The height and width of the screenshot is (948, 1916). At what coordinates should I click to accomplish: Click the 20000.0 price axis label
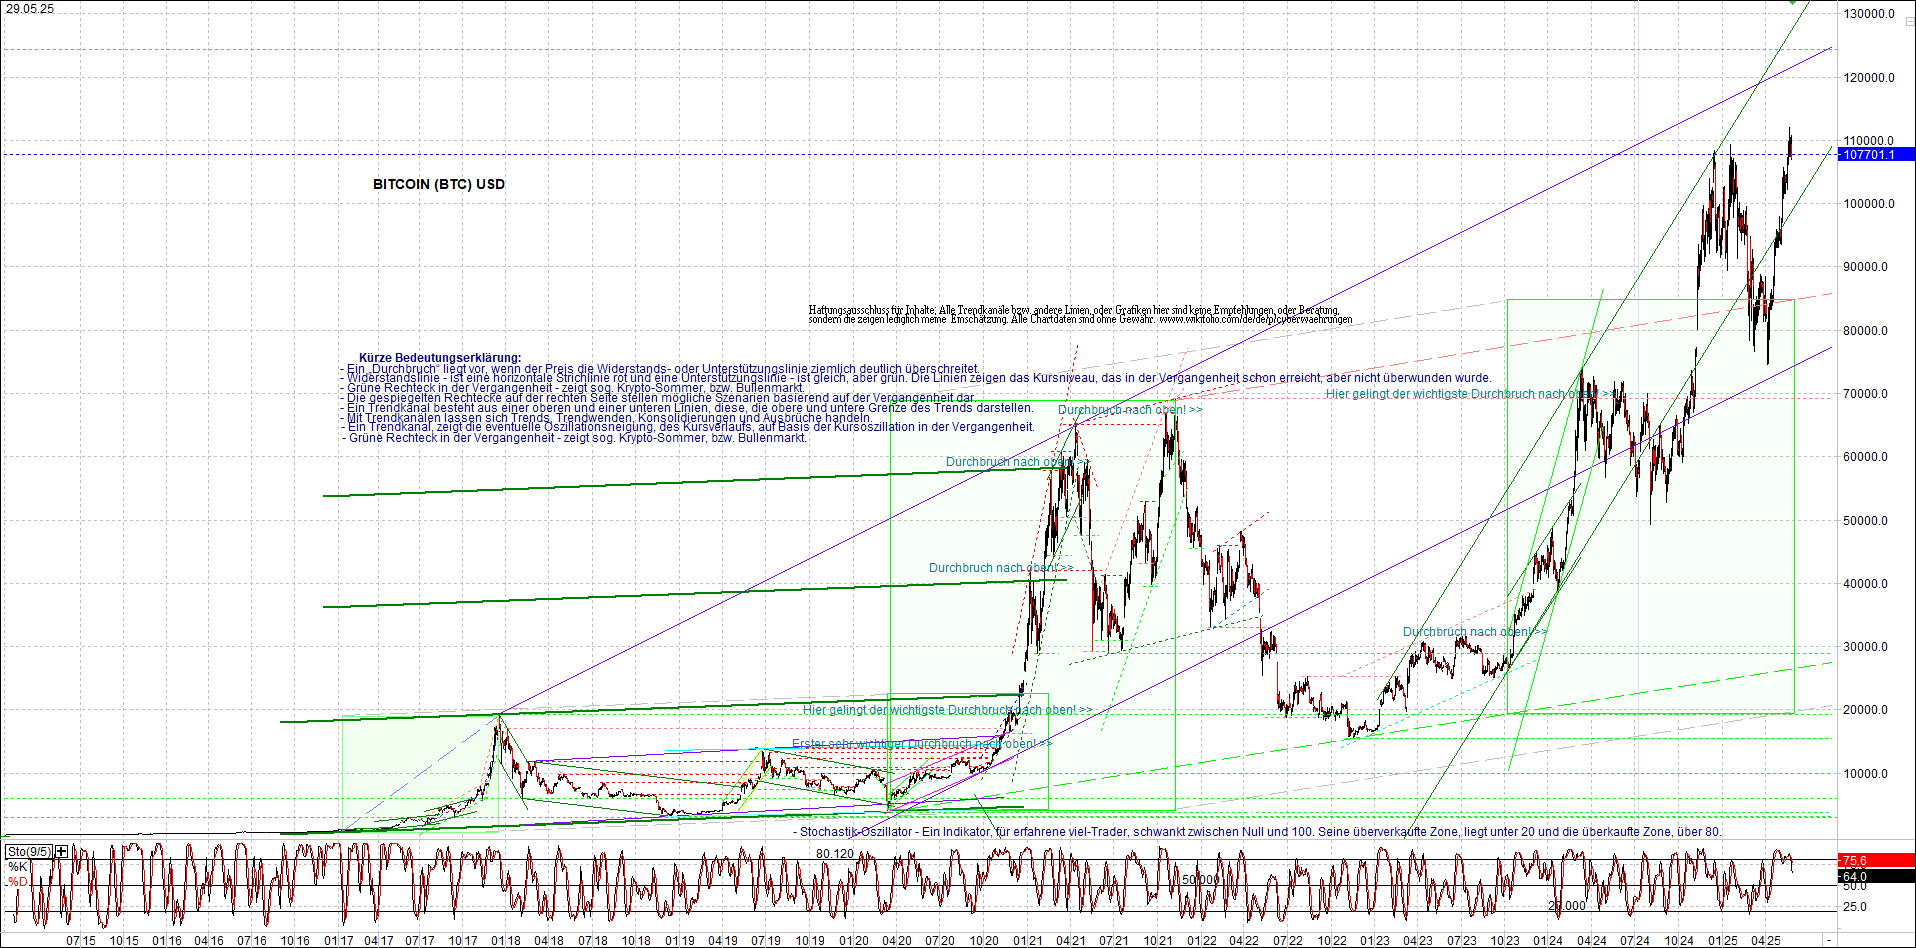[x=1866, y=710]
